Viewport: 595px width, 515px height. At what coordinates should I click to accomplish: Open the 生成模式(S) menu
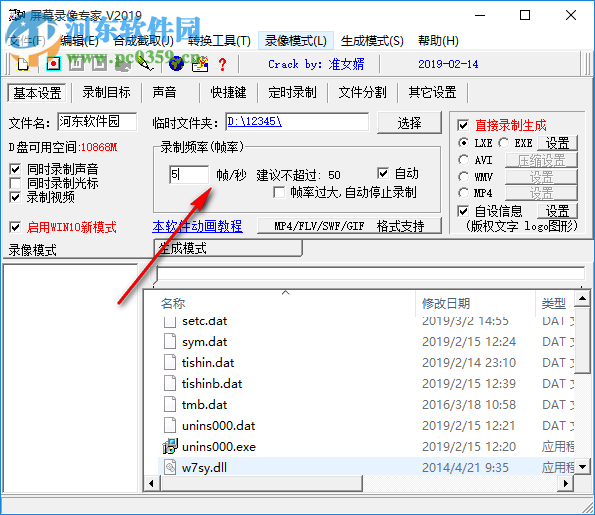[372, 41]
